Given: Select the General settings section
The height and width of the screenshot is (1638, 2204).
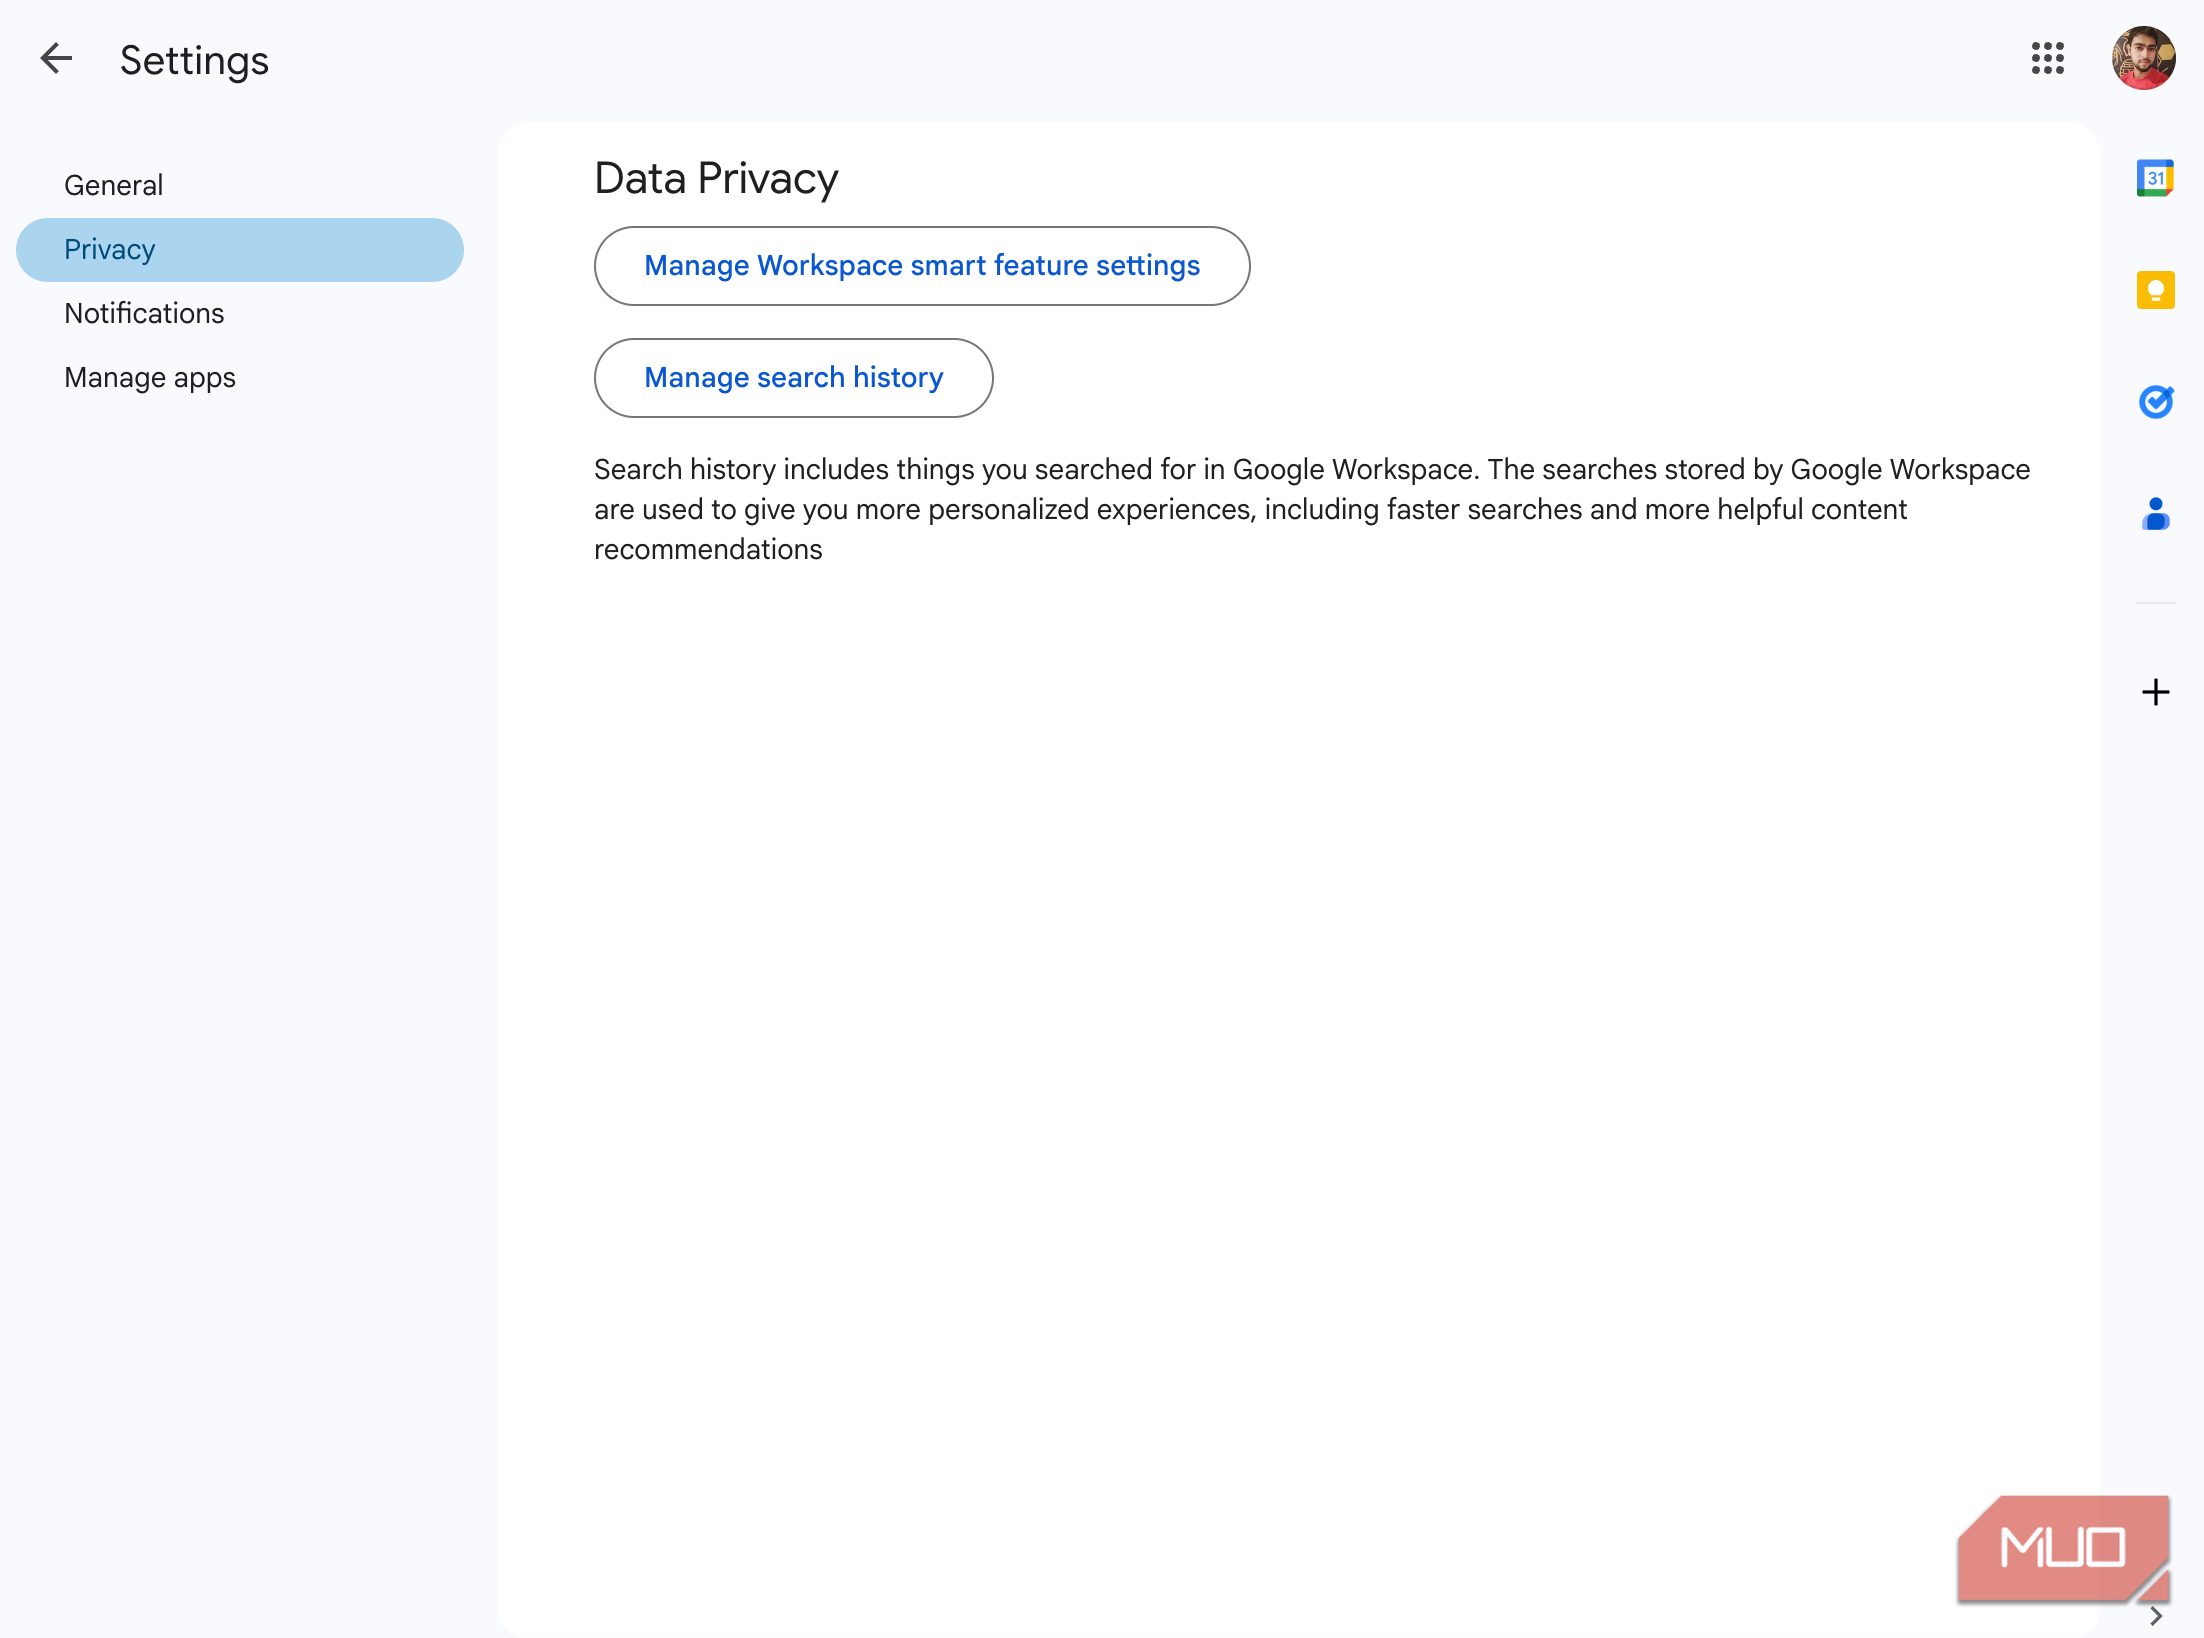Looking at the screenshot, I should [240, 186].
